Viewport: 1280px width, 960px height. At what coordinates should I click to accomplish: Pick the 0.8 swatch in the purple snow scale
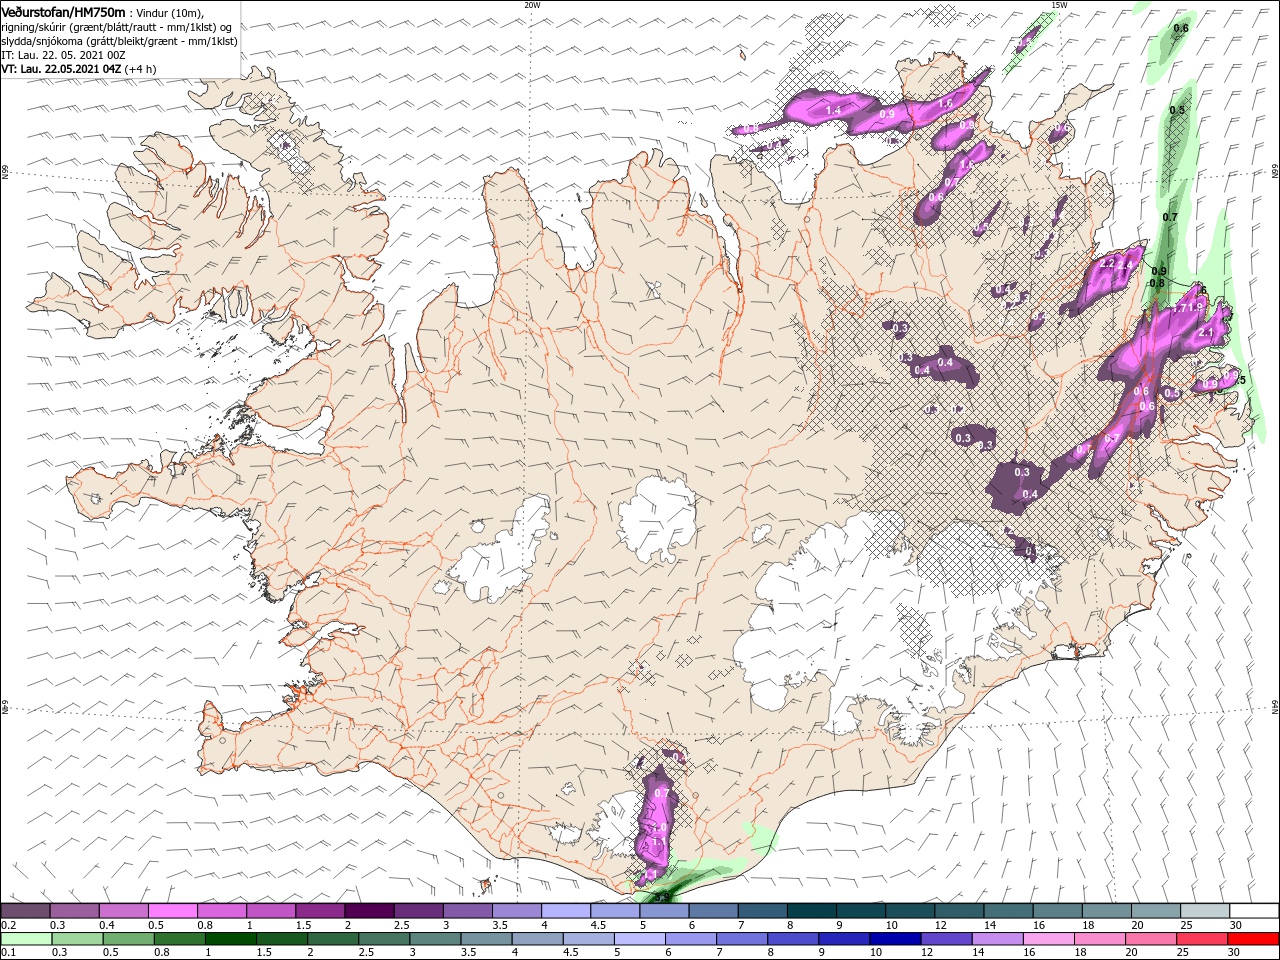pos(221,911)
